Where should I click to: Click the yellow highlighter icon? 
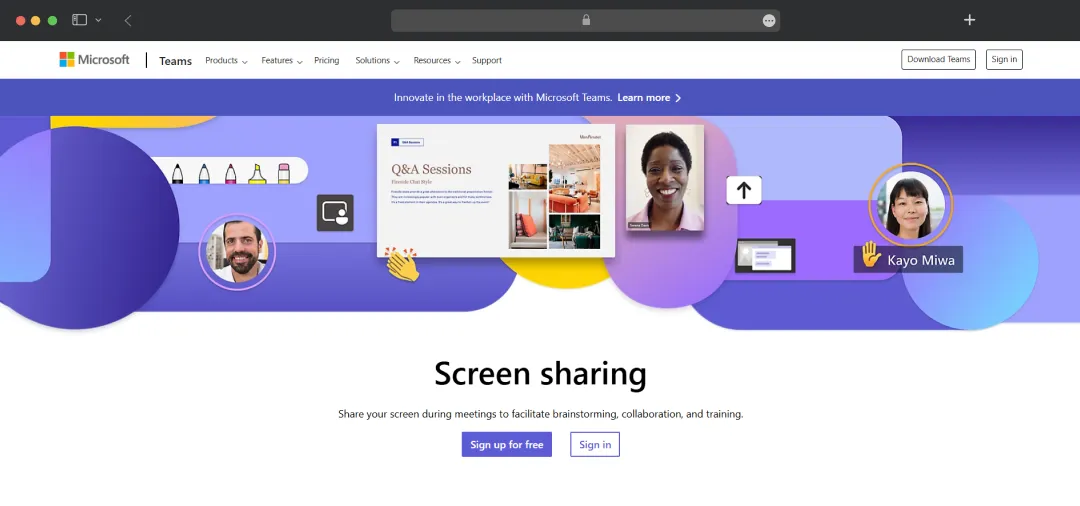(x=257, y=173)
